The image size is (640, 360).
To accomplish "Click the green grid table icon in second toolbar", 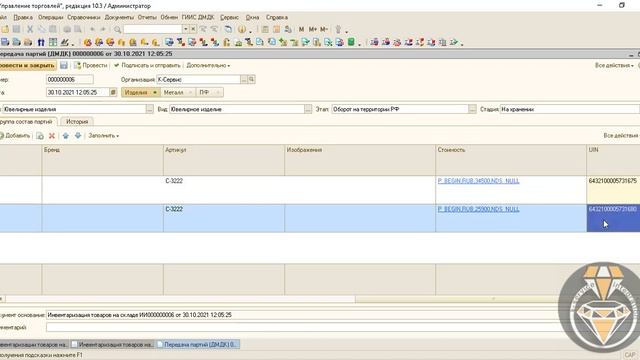I will 53,42.
